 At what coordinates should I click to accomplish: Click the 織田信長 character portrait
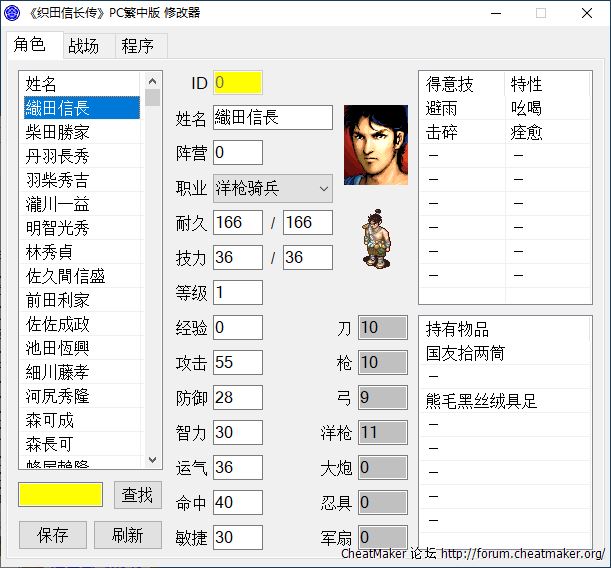point(376,145)
